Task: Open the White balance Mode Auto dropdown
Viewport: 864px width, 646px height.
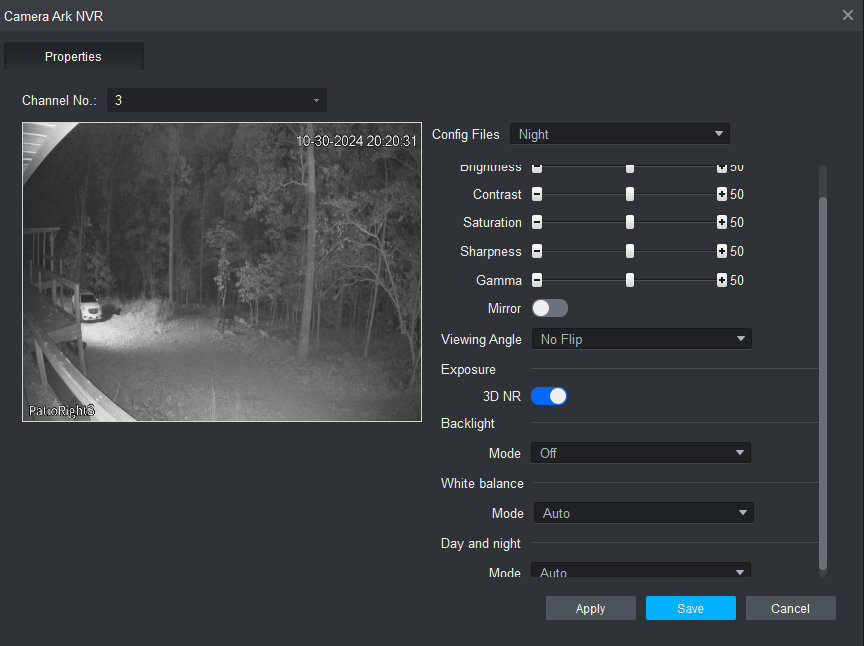Action: [644, 513]
